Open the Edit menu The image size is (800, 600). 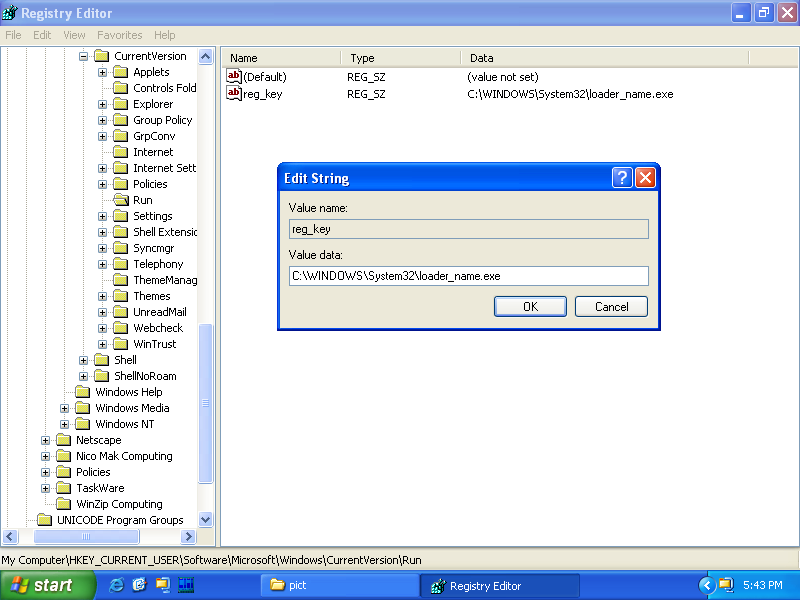[x=42, y=35]
